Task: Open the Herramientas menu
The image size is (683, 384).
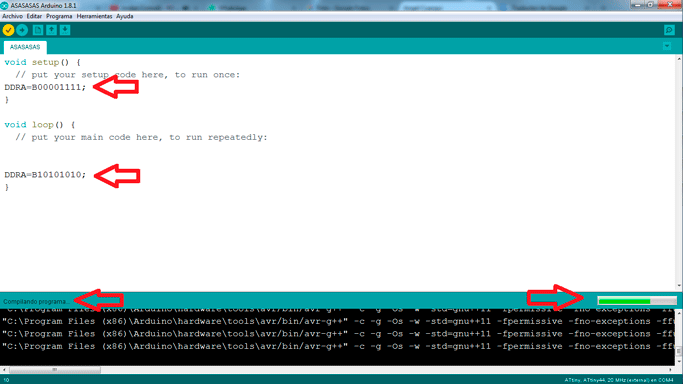Action: coord(94,16)
